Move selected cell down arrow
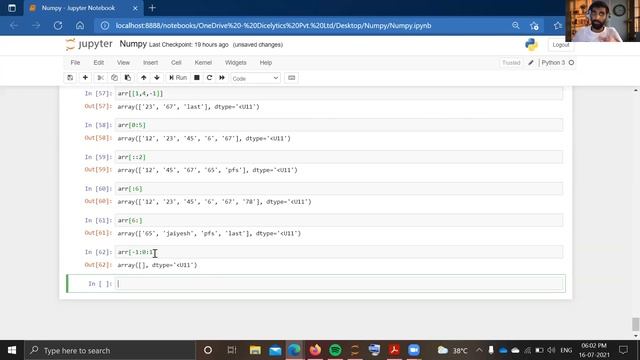 [x=157, y=78]
